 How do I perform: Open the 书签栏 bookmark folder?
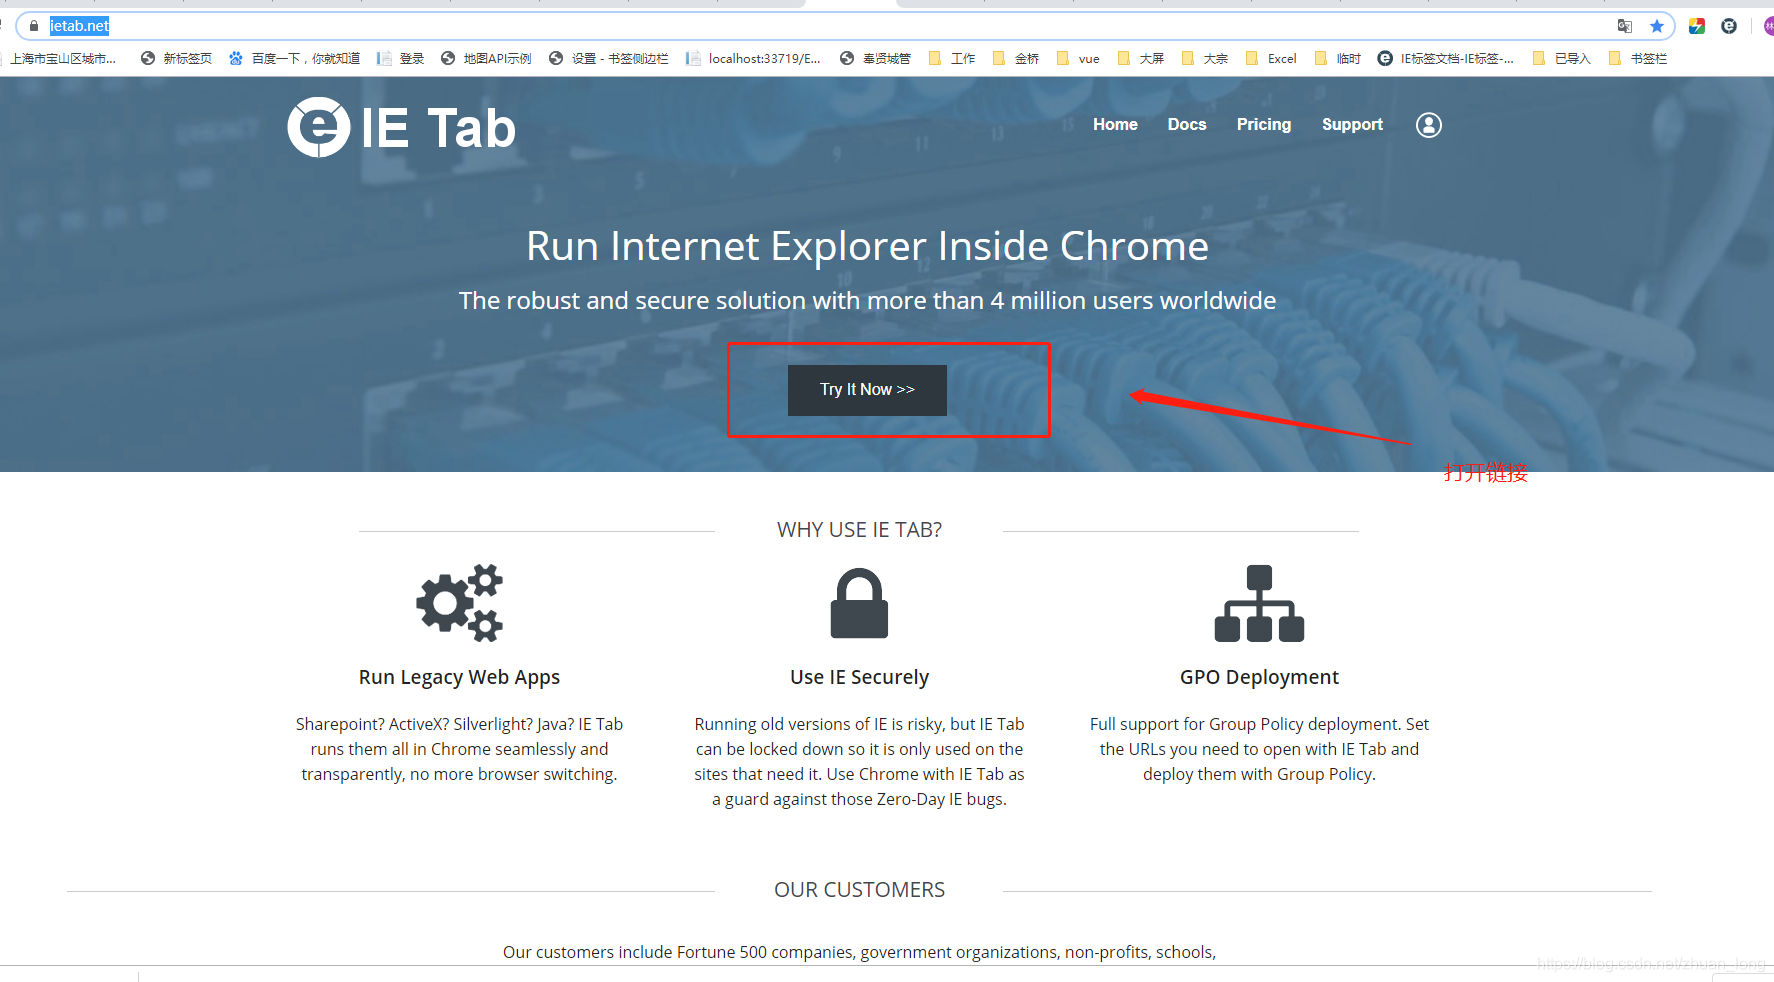tap(1638, 58)
